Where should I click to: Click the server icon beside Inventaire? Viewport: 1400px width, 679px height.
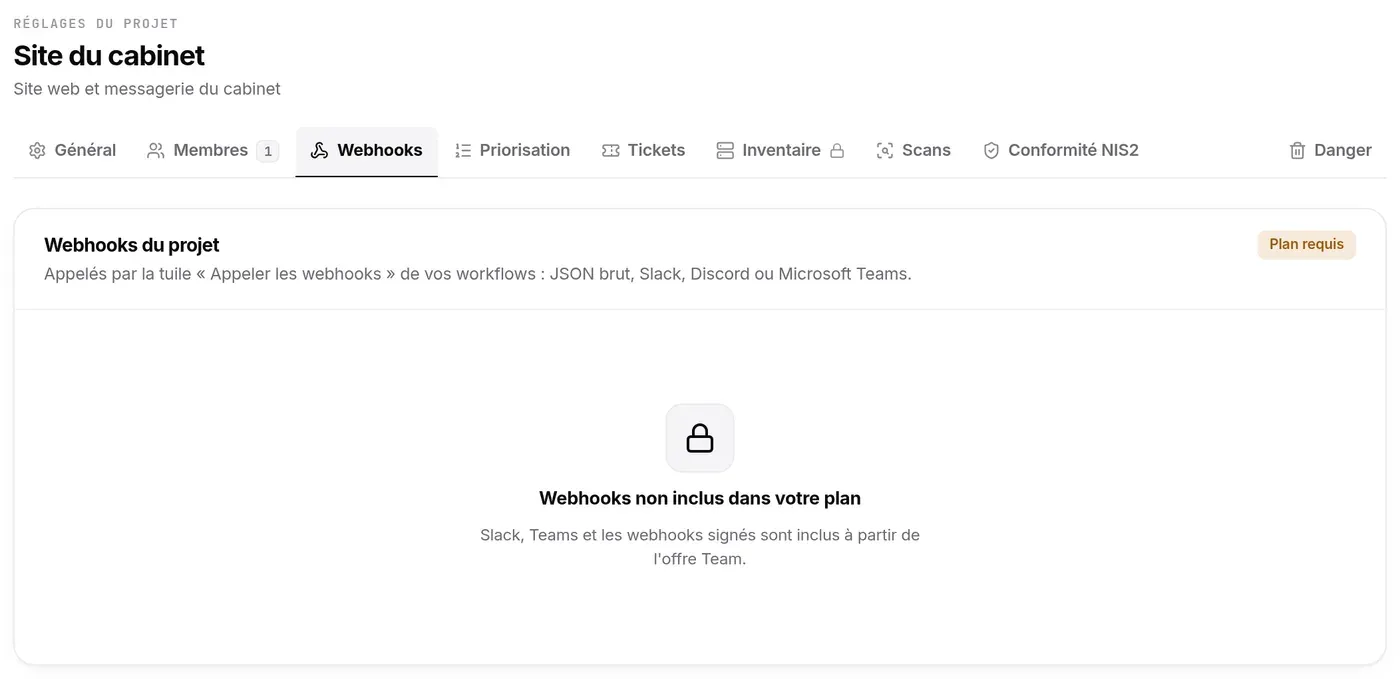725,151
